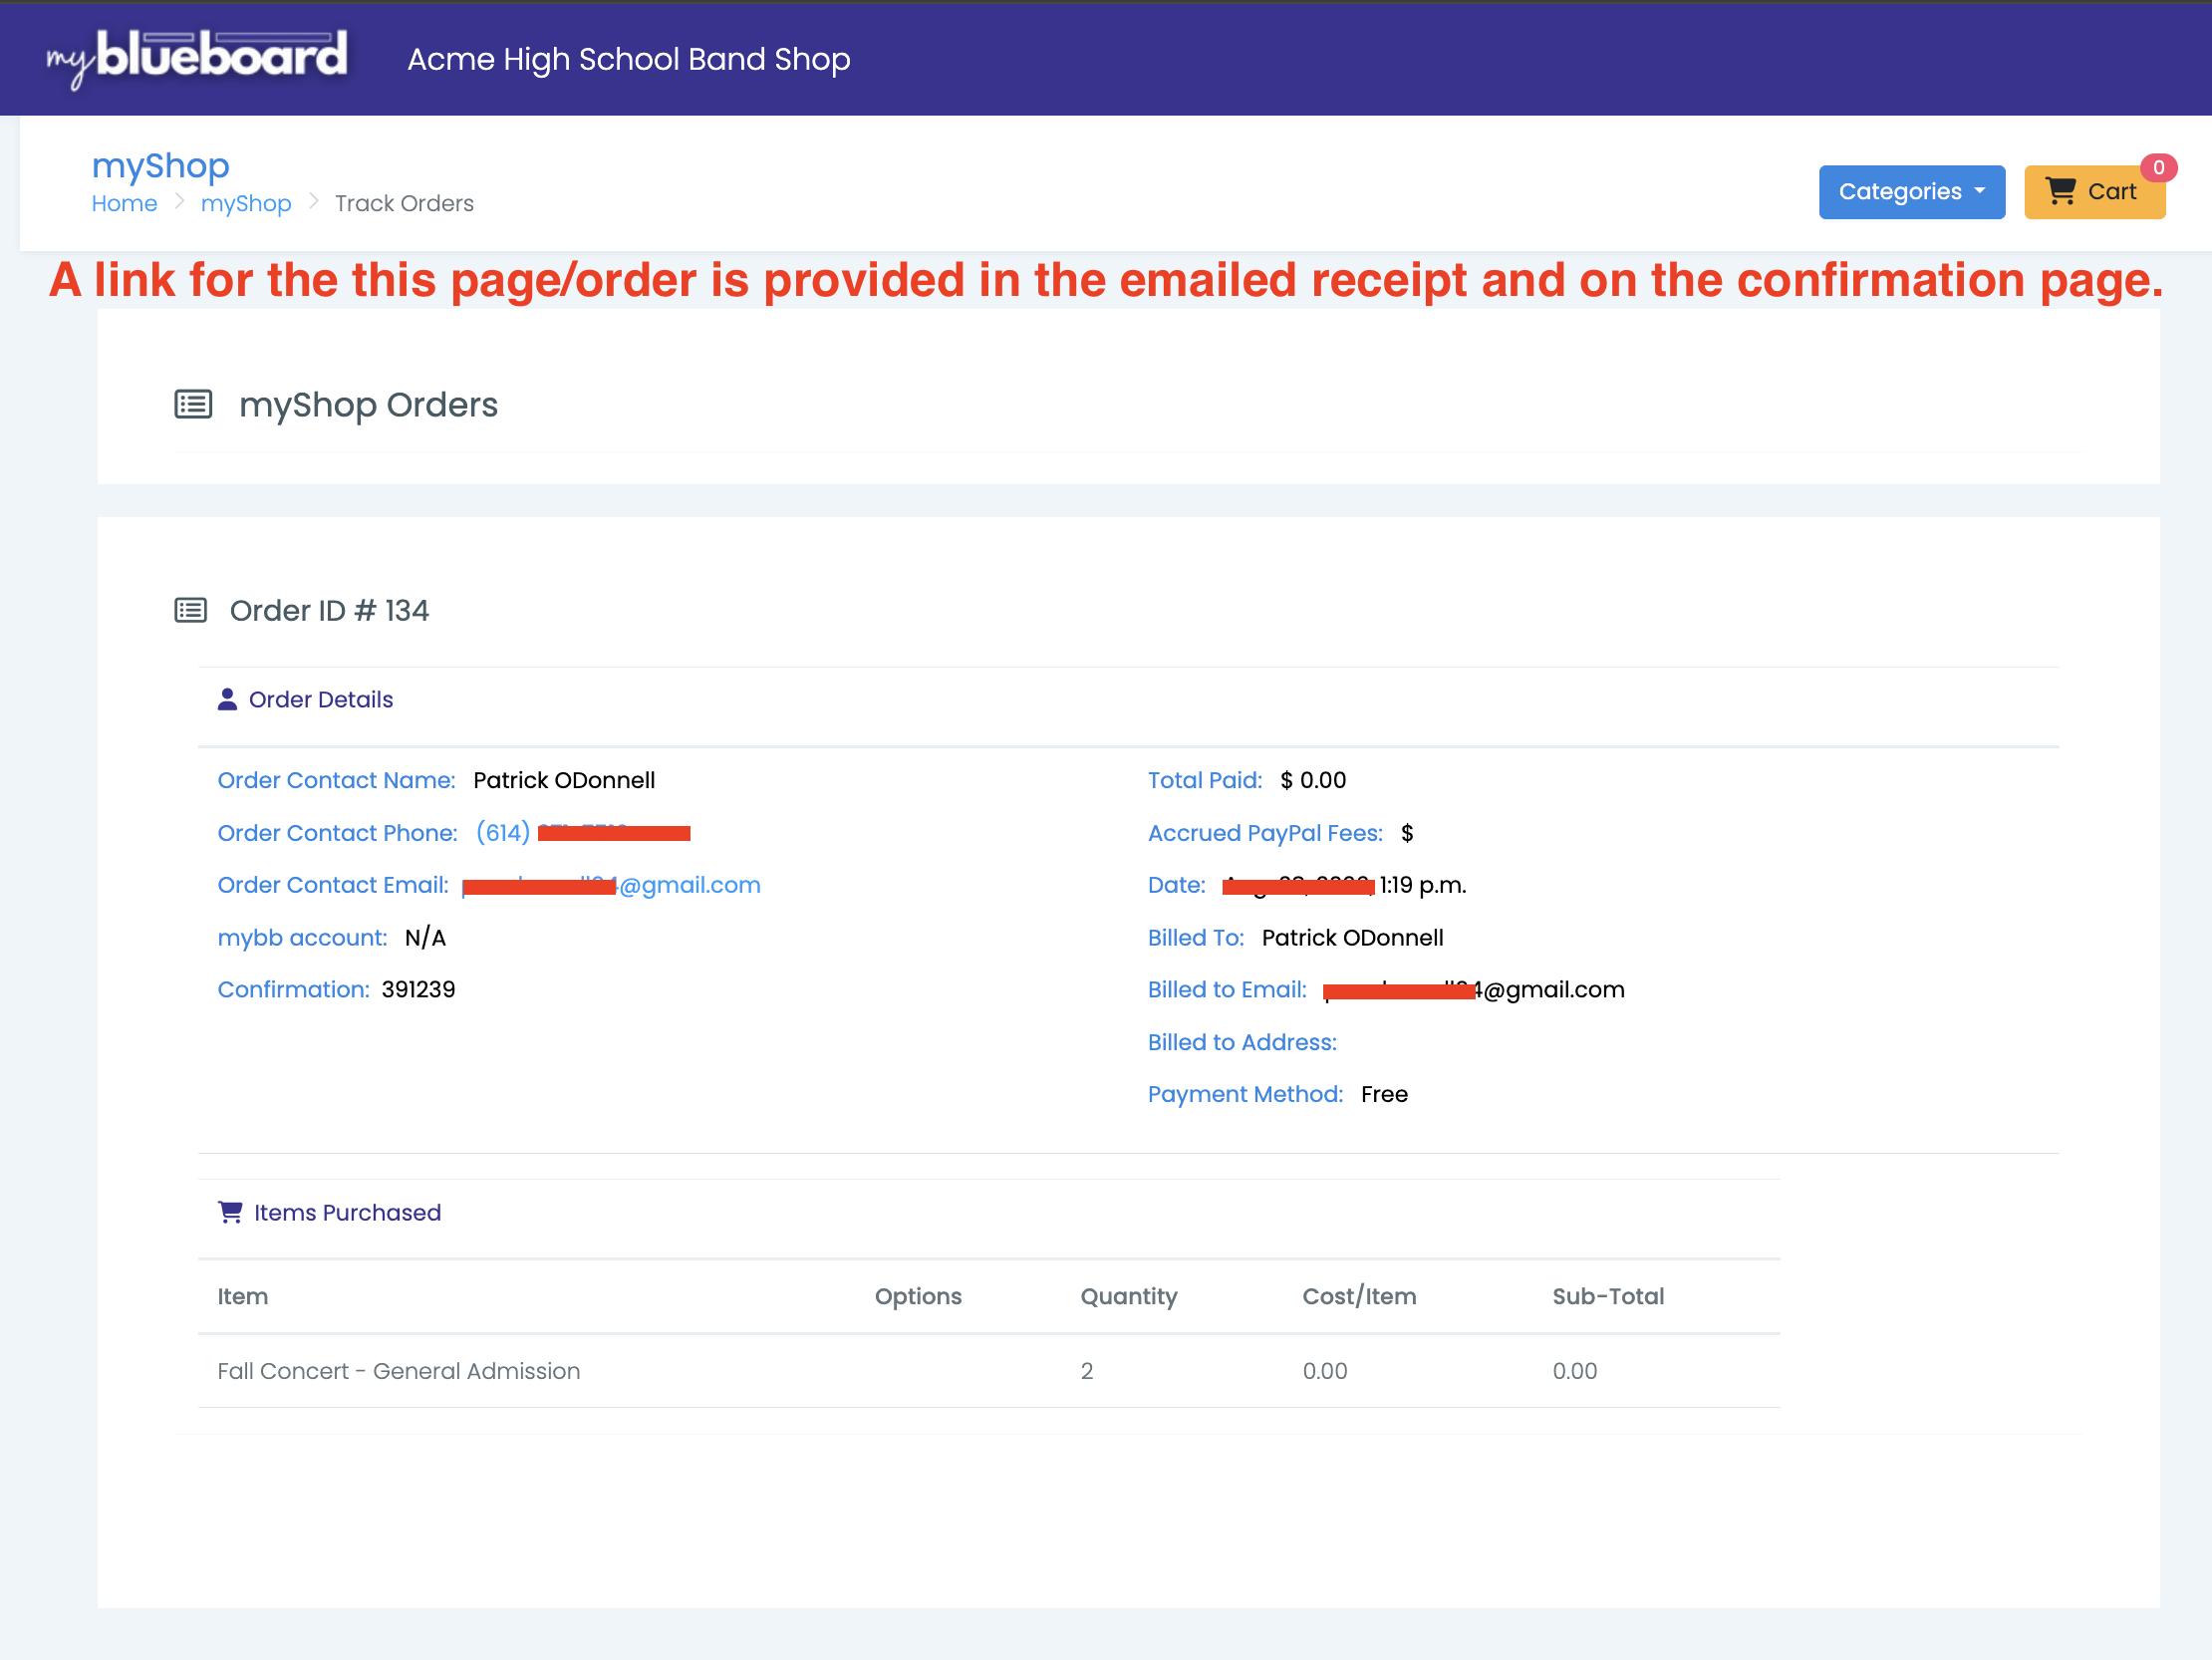Viewport: 2212px width, 1660px height.
Task: Go to Home breadcrumb link
Action: click(124, 203)
